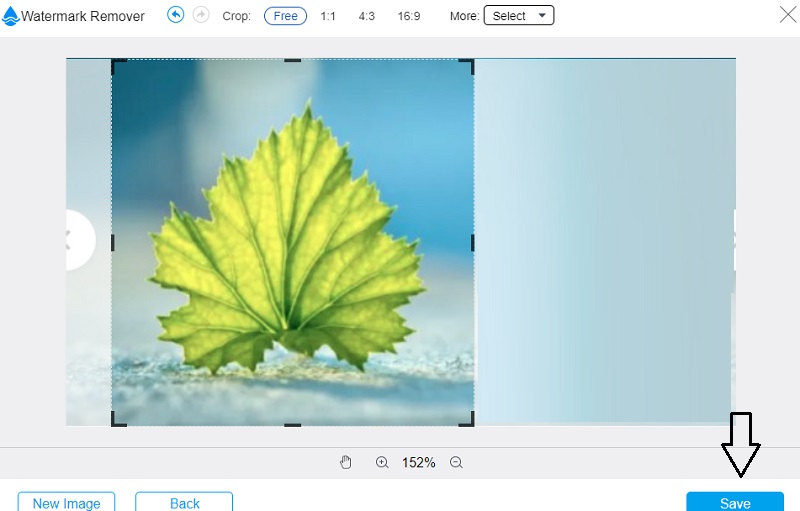Choose the 1:1 crop ratio
This screenshot has height=511, width=800.
click(328, 16)
